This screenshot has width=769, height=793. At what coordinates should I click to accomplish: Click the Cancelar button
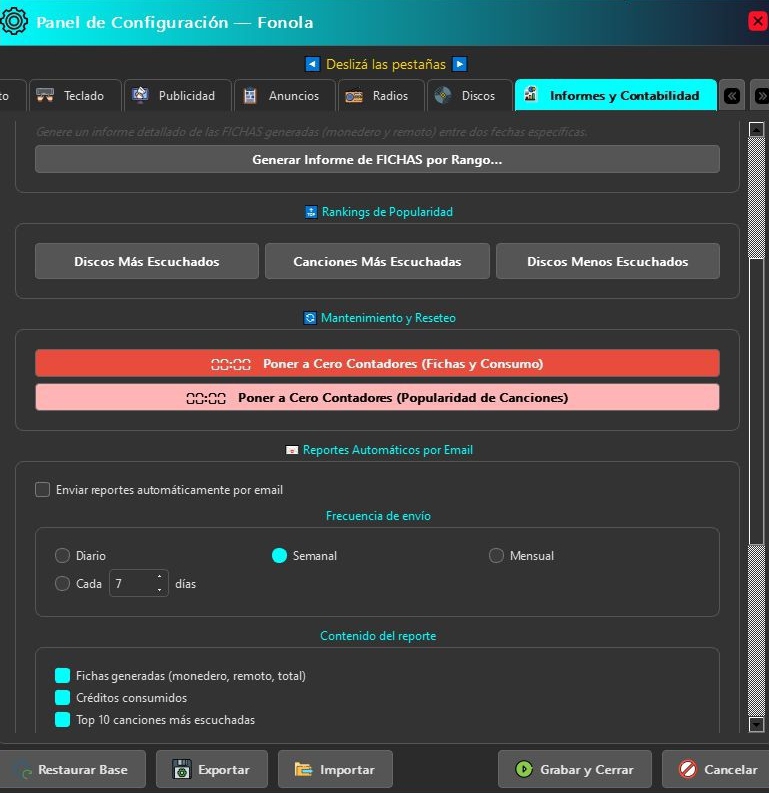pyautogui.click(x=715, y=769)
